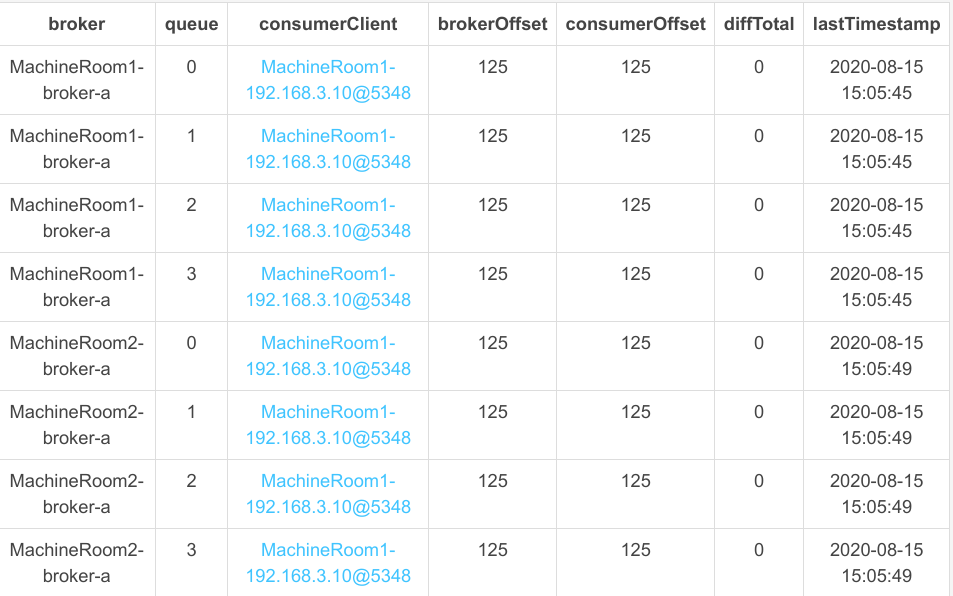Click diffTotal value for MachineRoom2-broker-a queue 1
Image resolution: width=953 pixels, height=596 pixels.
point(759,412)
